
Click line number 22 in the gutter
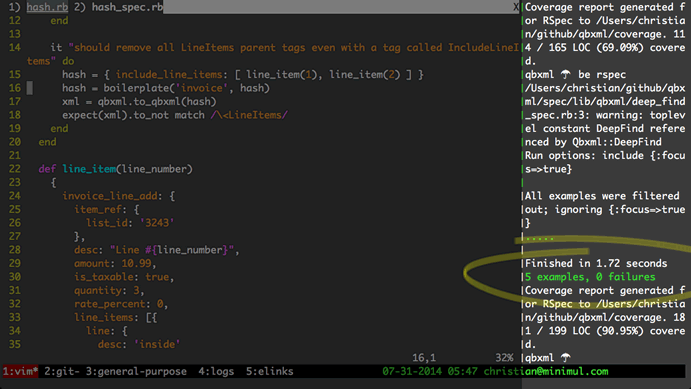click(15, 169)
